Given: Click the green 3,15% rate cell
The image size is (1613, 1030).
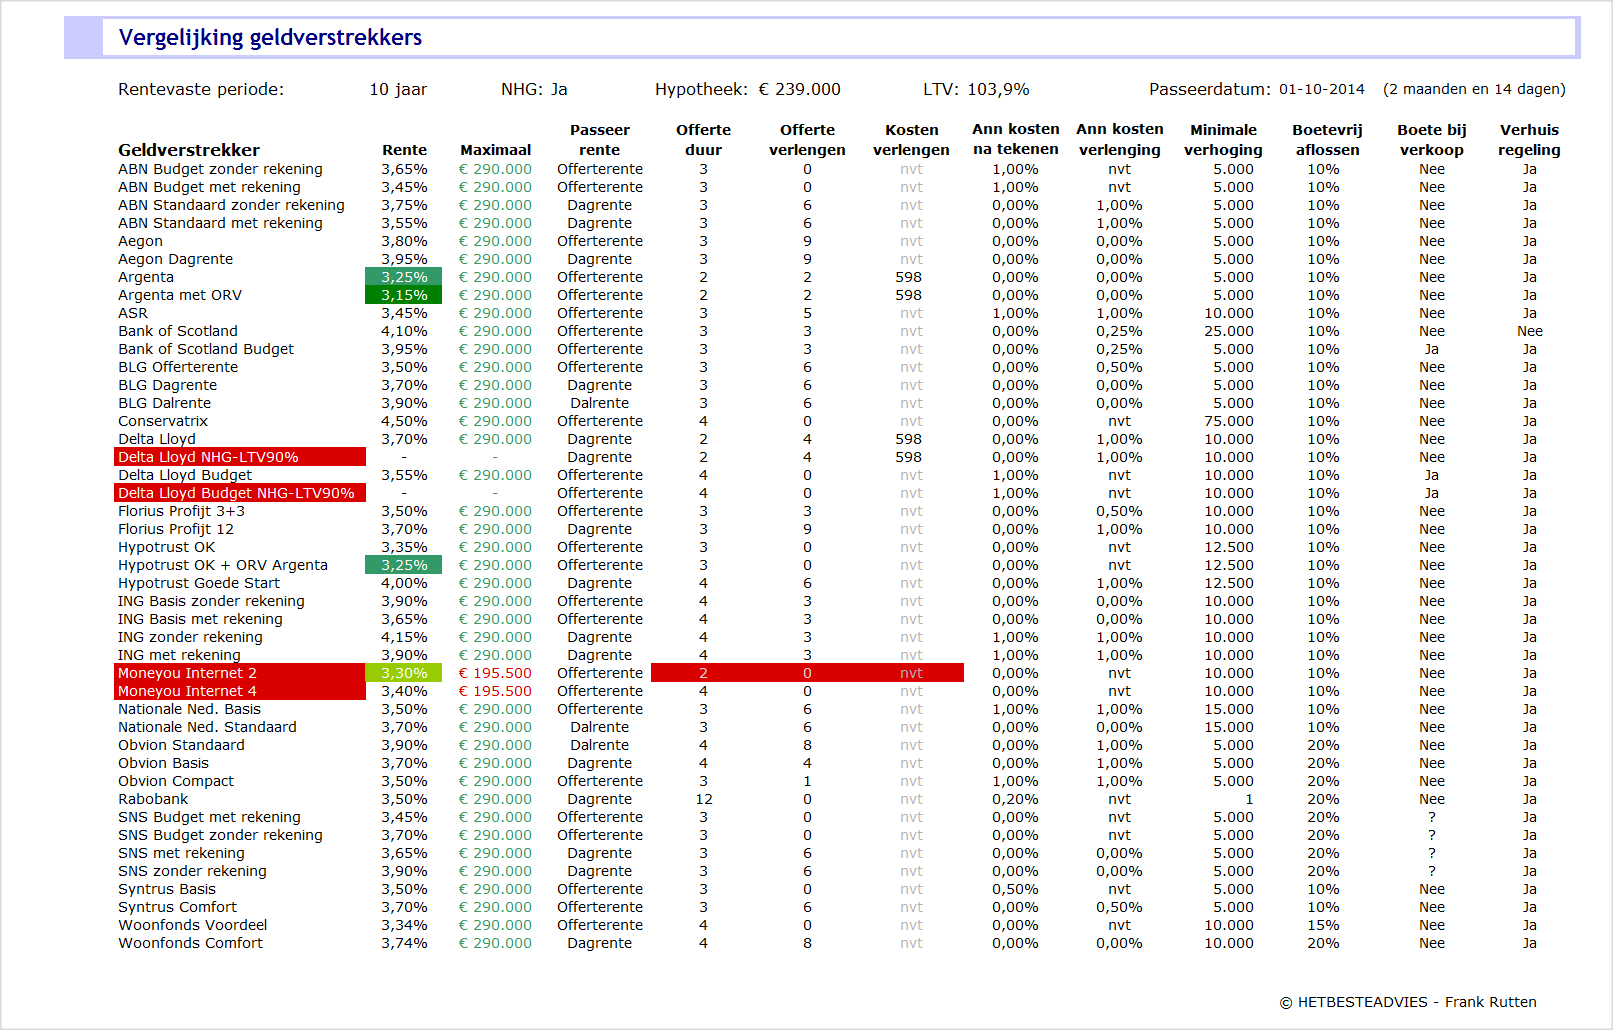Looking at the screenshot, I should pos(404,295).
